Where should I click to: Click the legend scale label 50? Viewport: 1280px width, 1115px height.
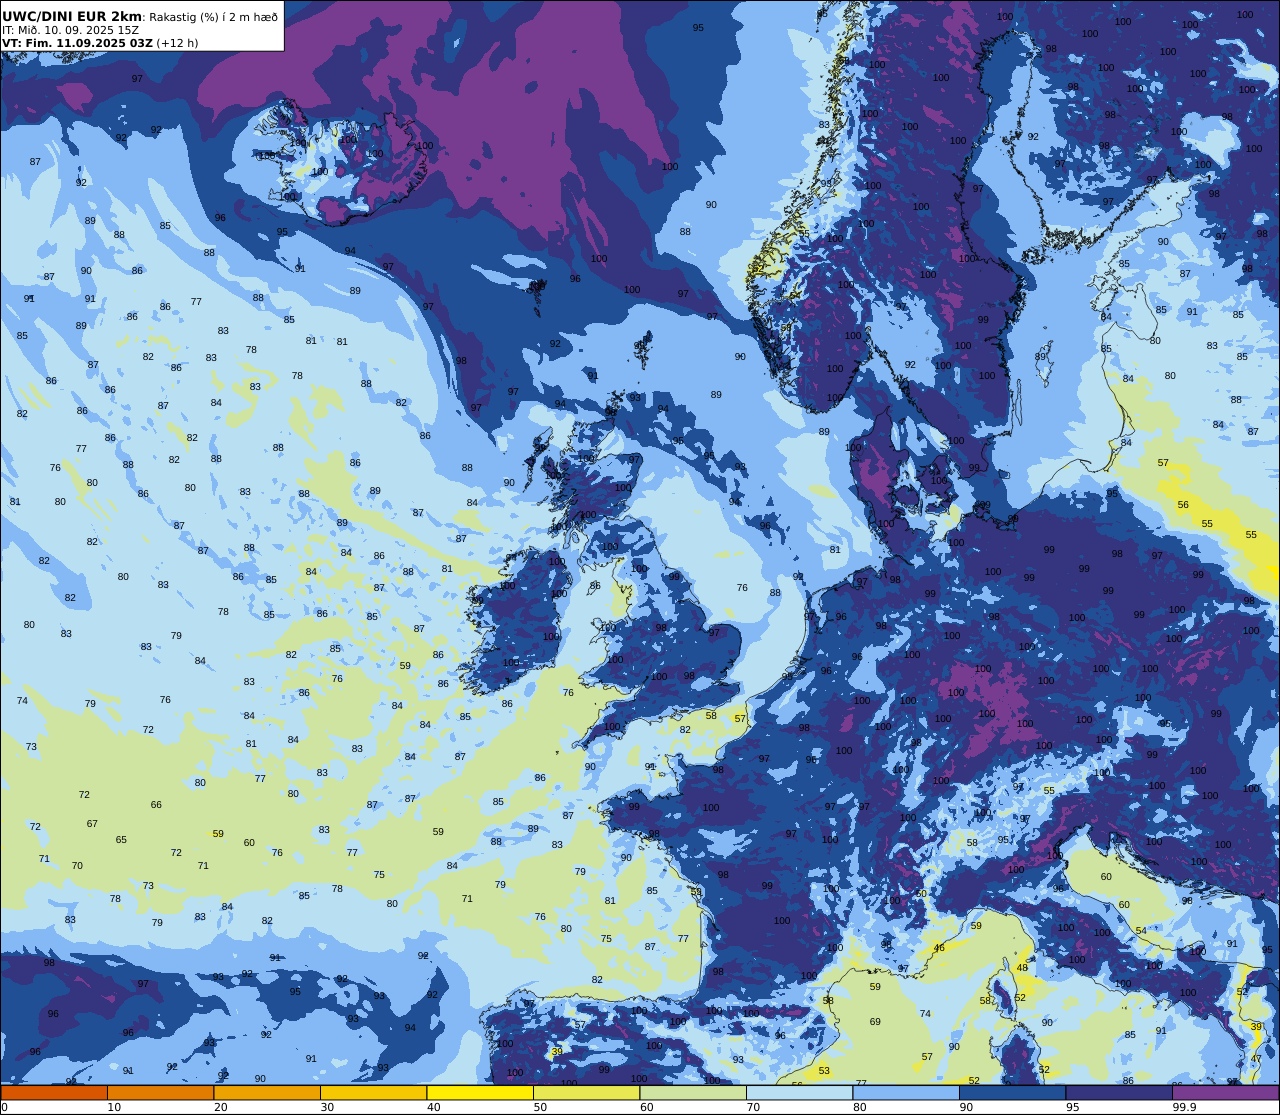click(540, 1107)
